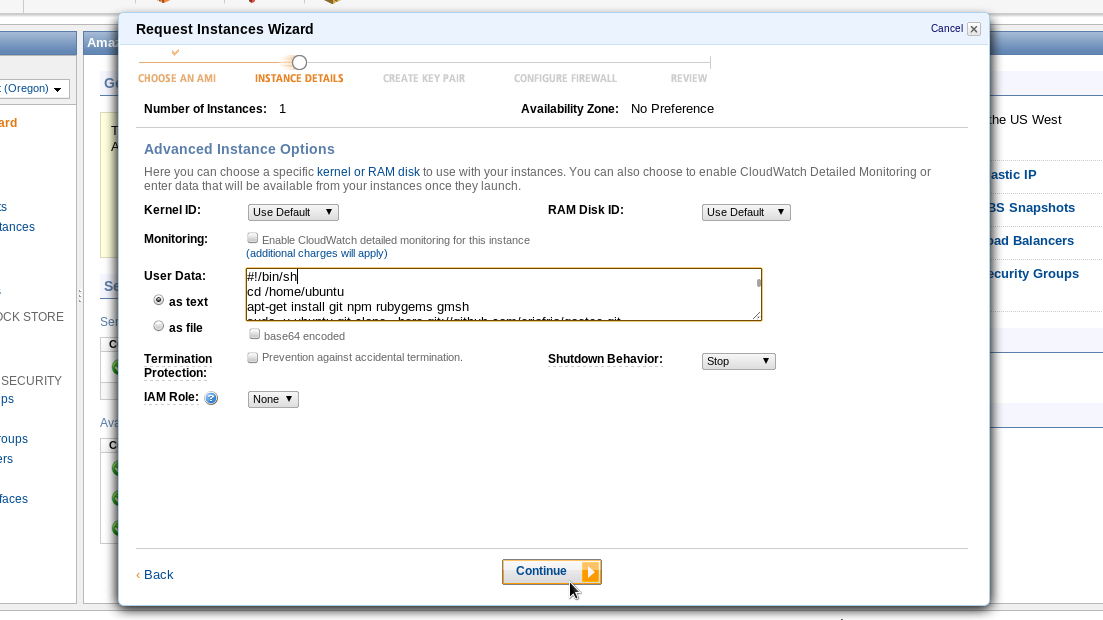
Task: Close the wizard with the X icon
Action: 974,29
